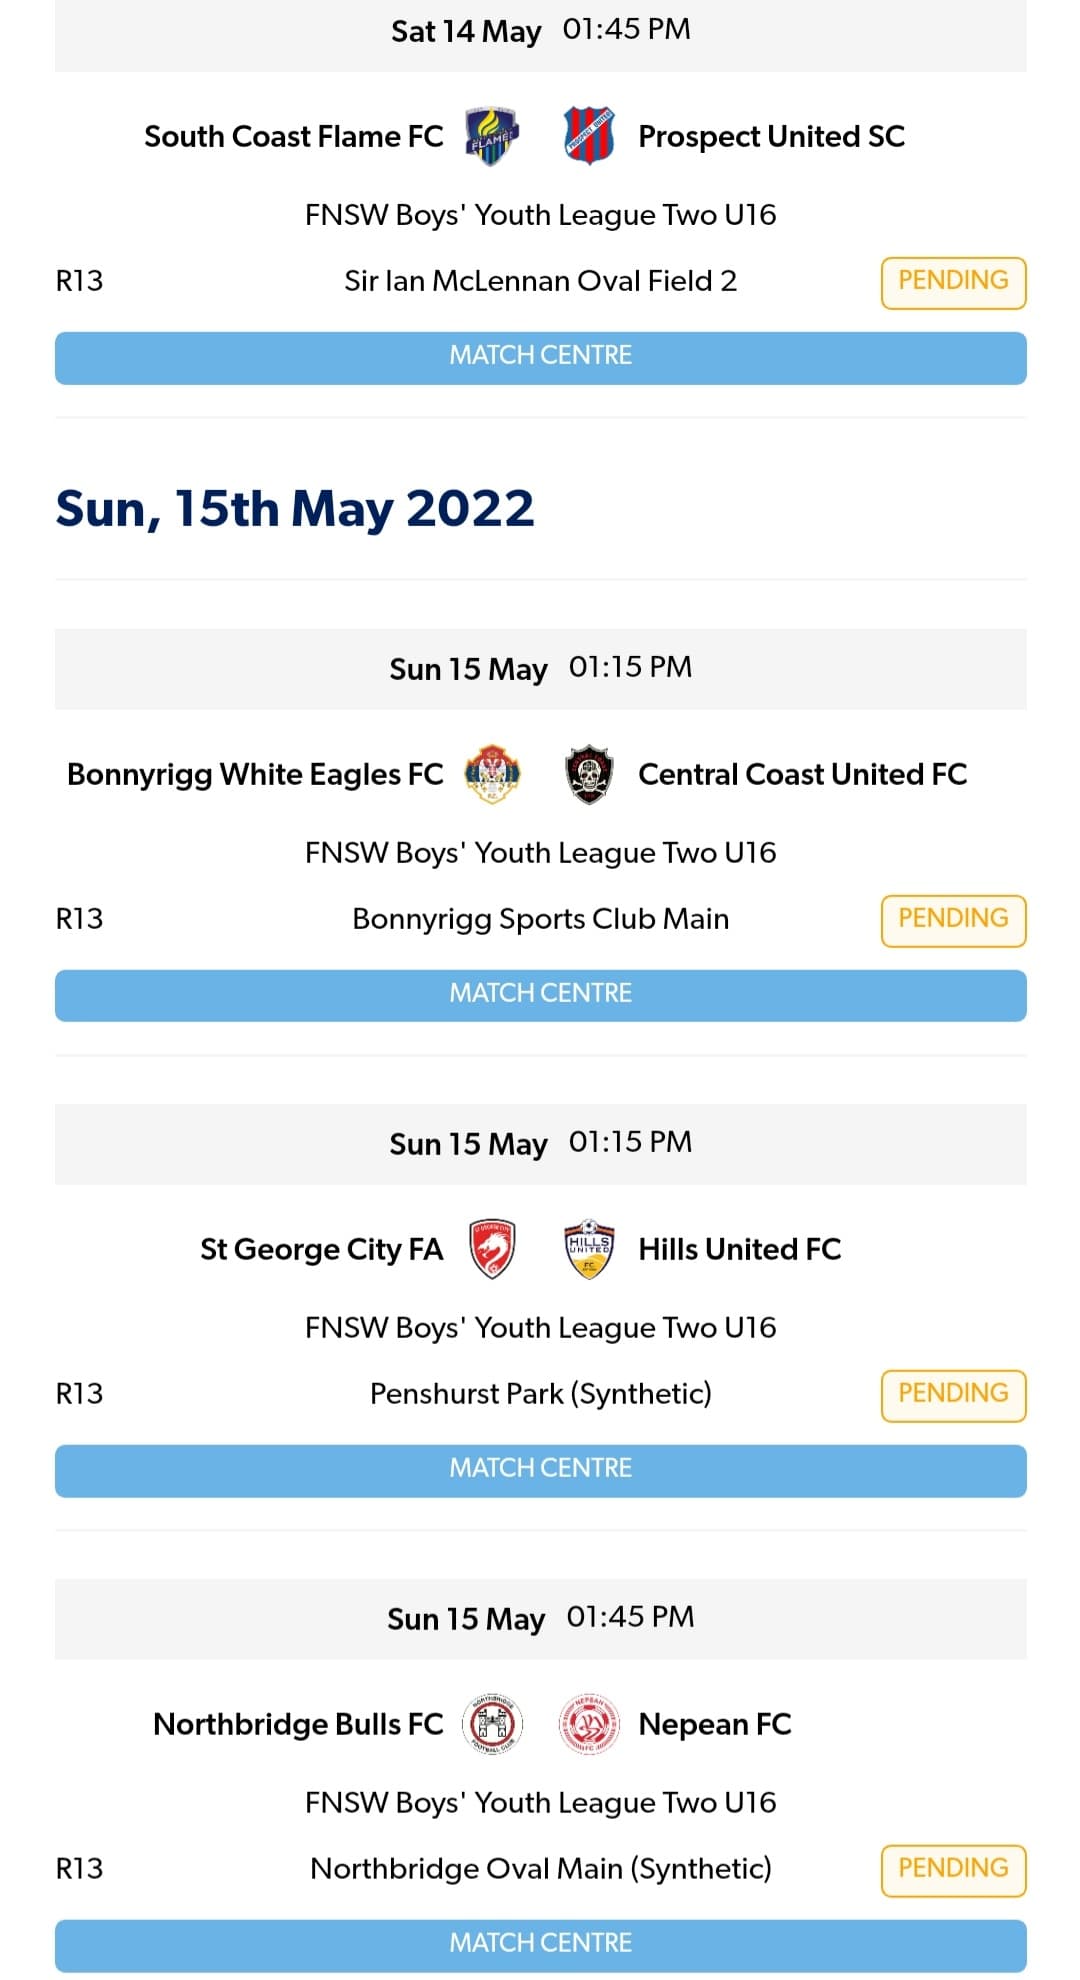Open Match Centre for Bonnyrigg White Eagles match

tap(540, 994)
